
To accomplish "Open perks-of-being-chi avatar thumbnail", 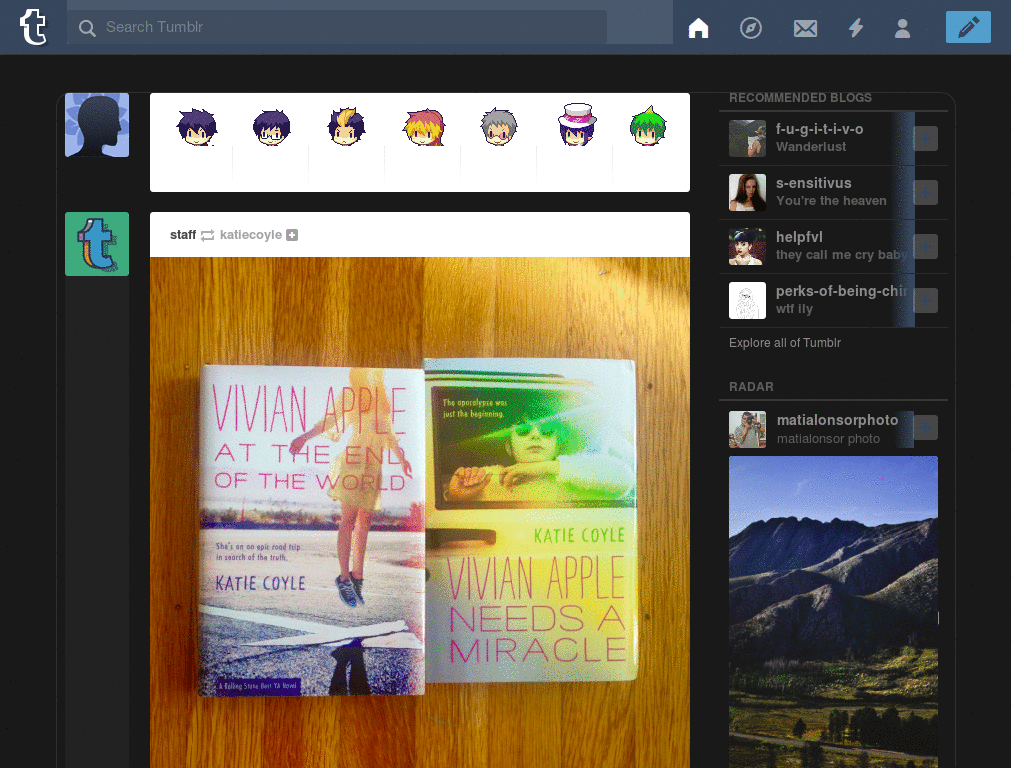I will (747, 300).
